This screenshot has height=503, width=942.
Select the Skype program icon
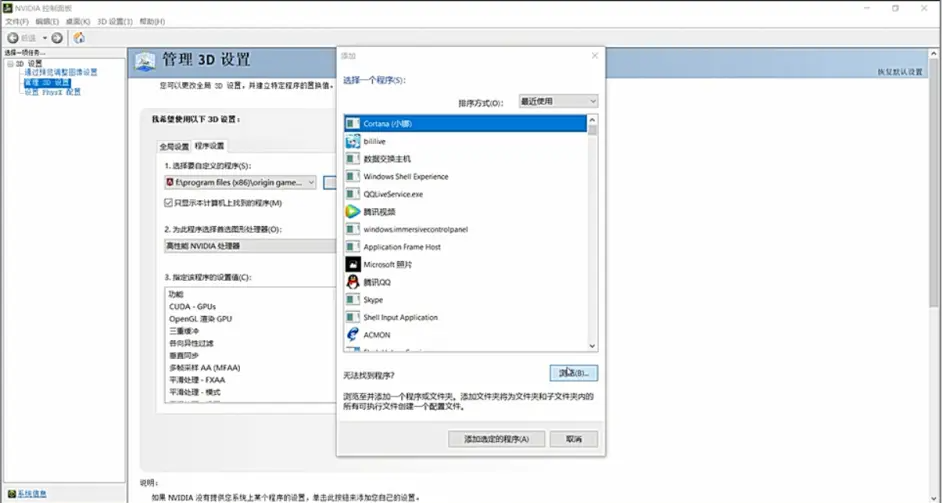353,299
